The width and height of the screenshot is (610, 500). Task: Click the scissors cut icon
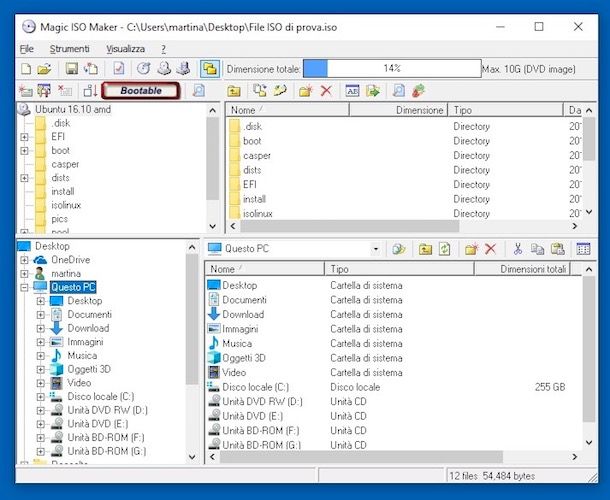517,249
